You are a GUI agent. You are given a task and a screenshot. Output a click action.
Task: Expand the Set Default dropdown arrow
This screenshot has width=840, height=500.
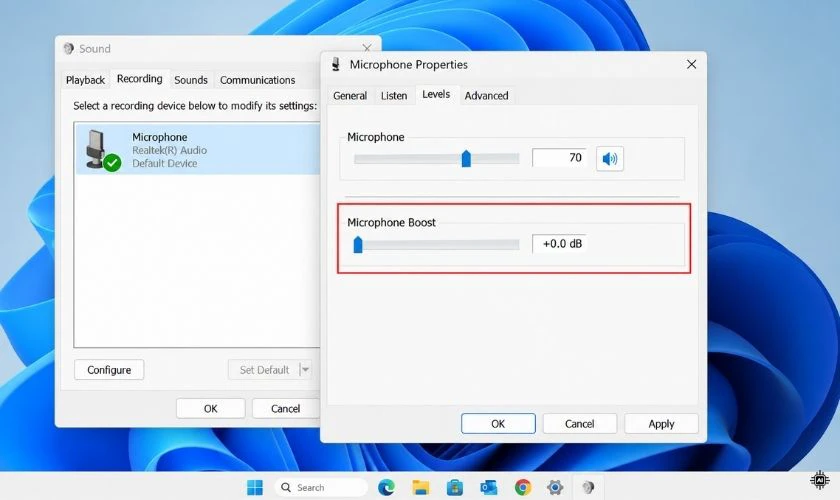point(305,370)
